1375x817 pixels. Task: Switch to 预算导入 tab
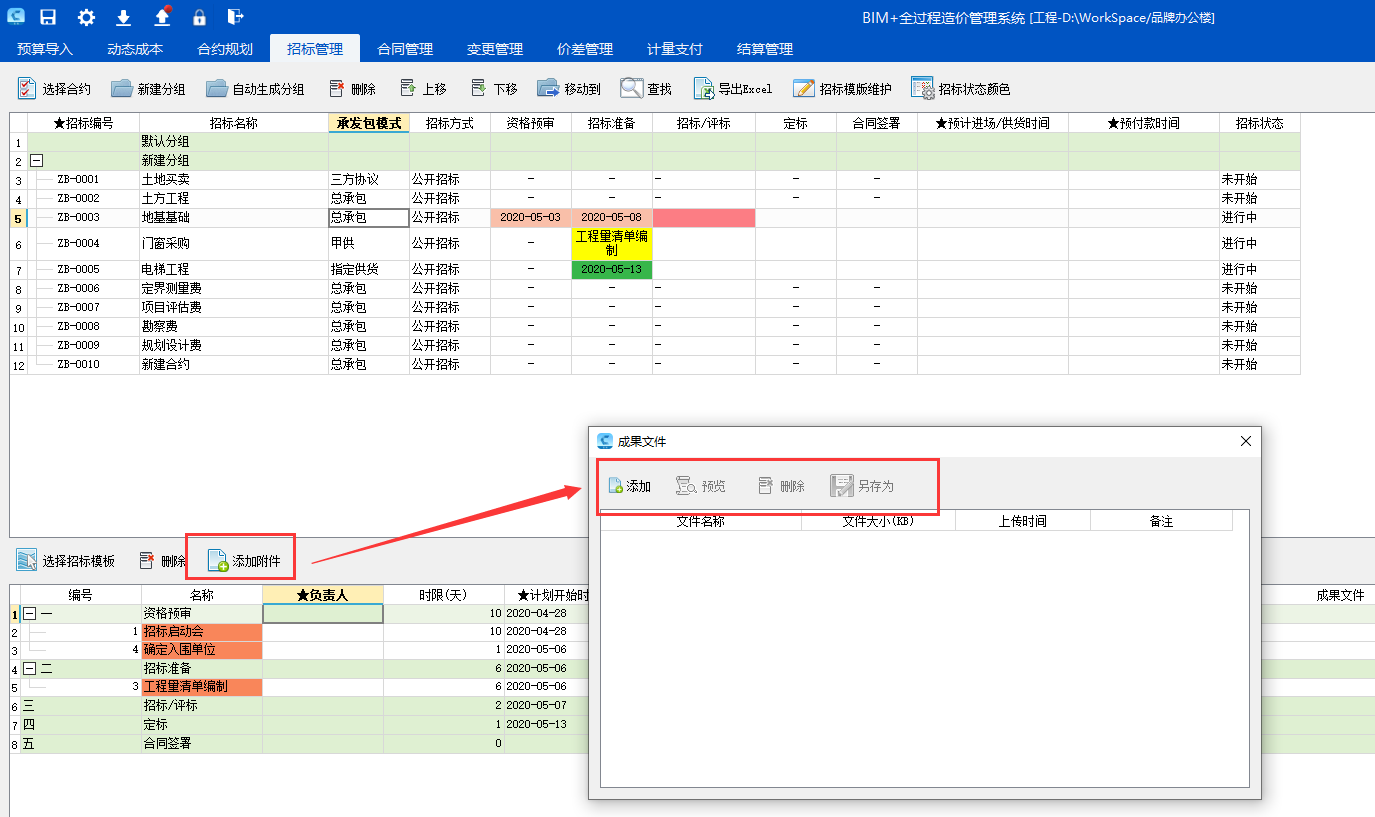tap(45, 49)
